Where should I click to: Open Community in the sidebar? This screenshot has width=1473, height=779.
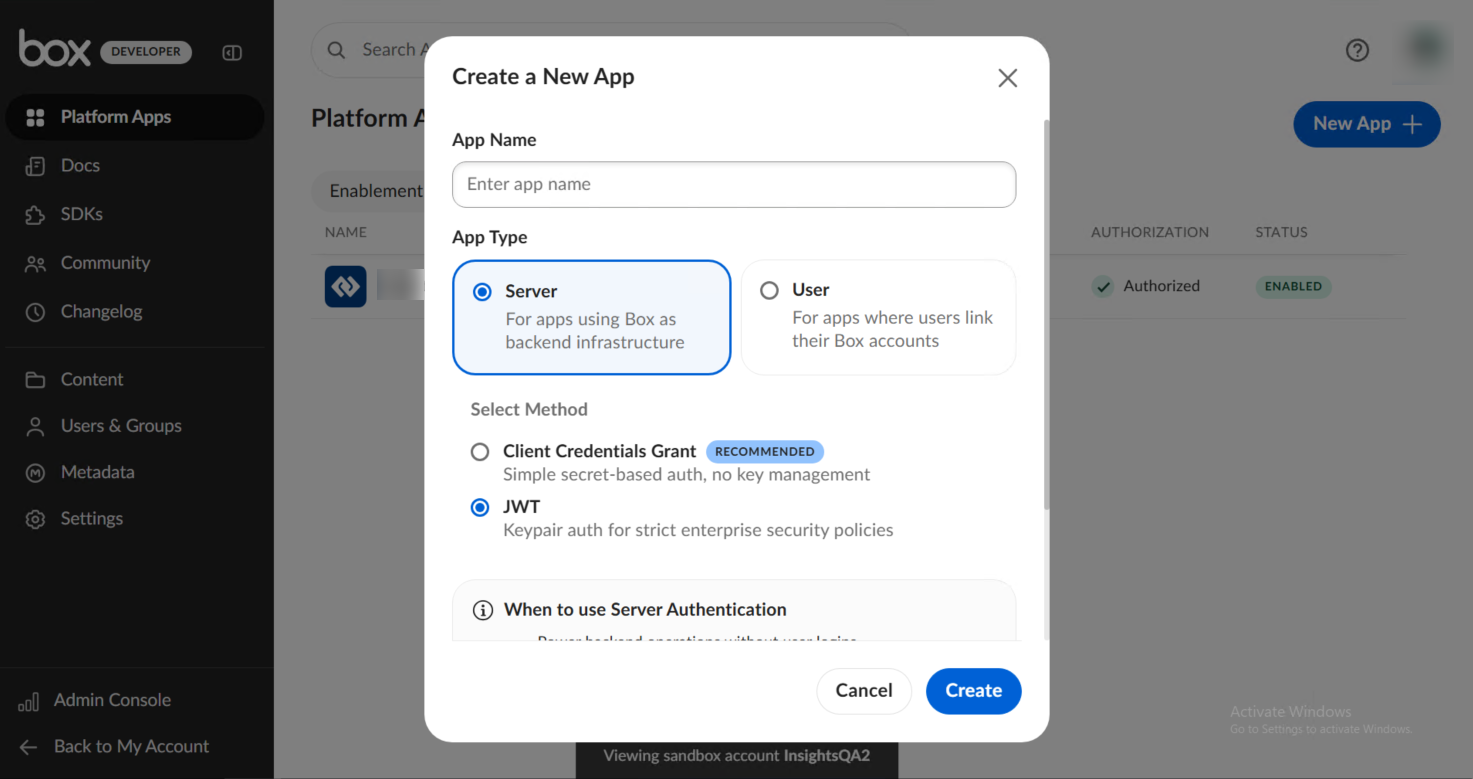point(135,263)
